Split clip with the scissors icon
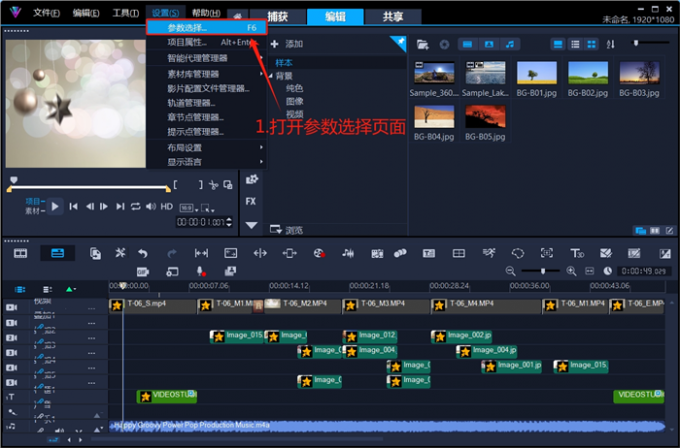Image resolution: width=680 pixels, height=448 pixels. (213, 185)
